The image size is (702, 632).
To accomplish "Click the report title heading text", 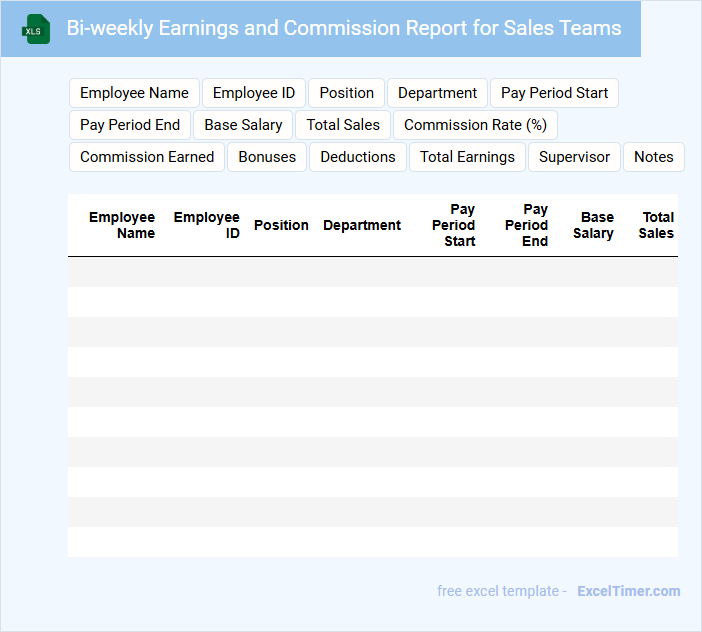I will coord(343,28).
